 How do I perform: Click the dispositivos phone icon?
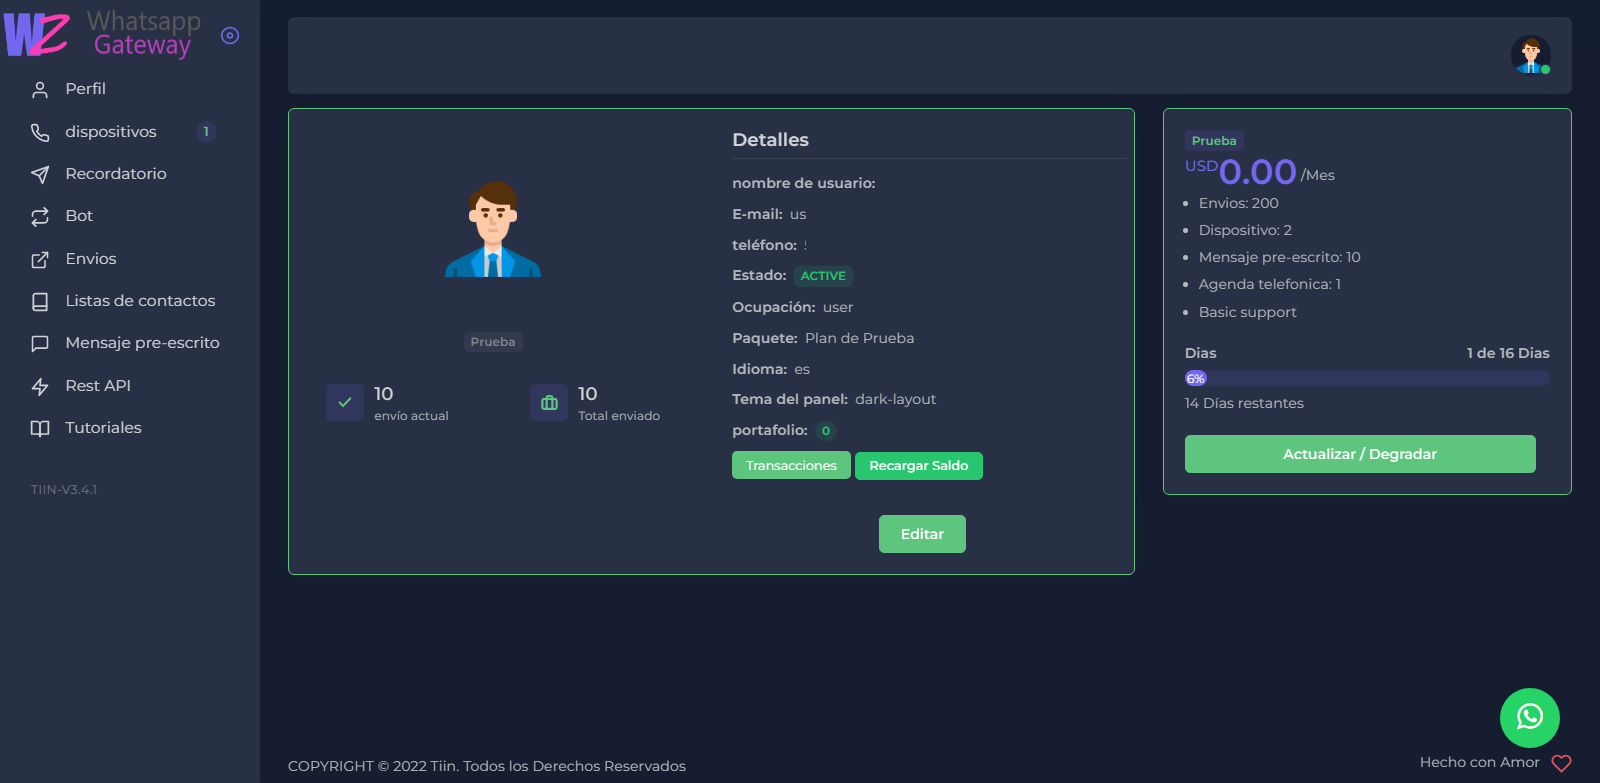(x=40, y=132)
